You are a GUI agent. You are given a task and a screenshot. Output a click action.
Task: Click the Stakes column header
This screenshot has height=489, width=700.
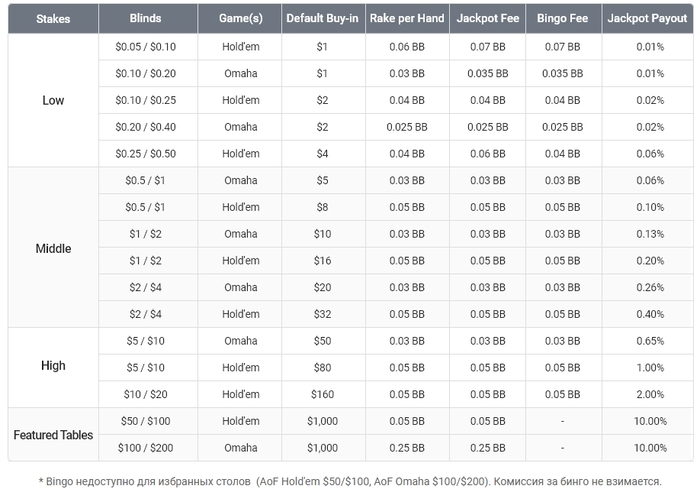pos(53,19)
